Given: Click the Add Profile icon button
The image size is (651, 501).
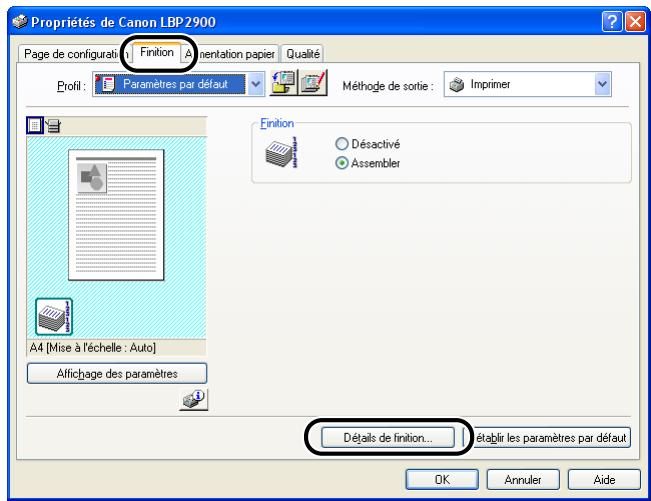Looking at the screenshot, I should (284, 83).
